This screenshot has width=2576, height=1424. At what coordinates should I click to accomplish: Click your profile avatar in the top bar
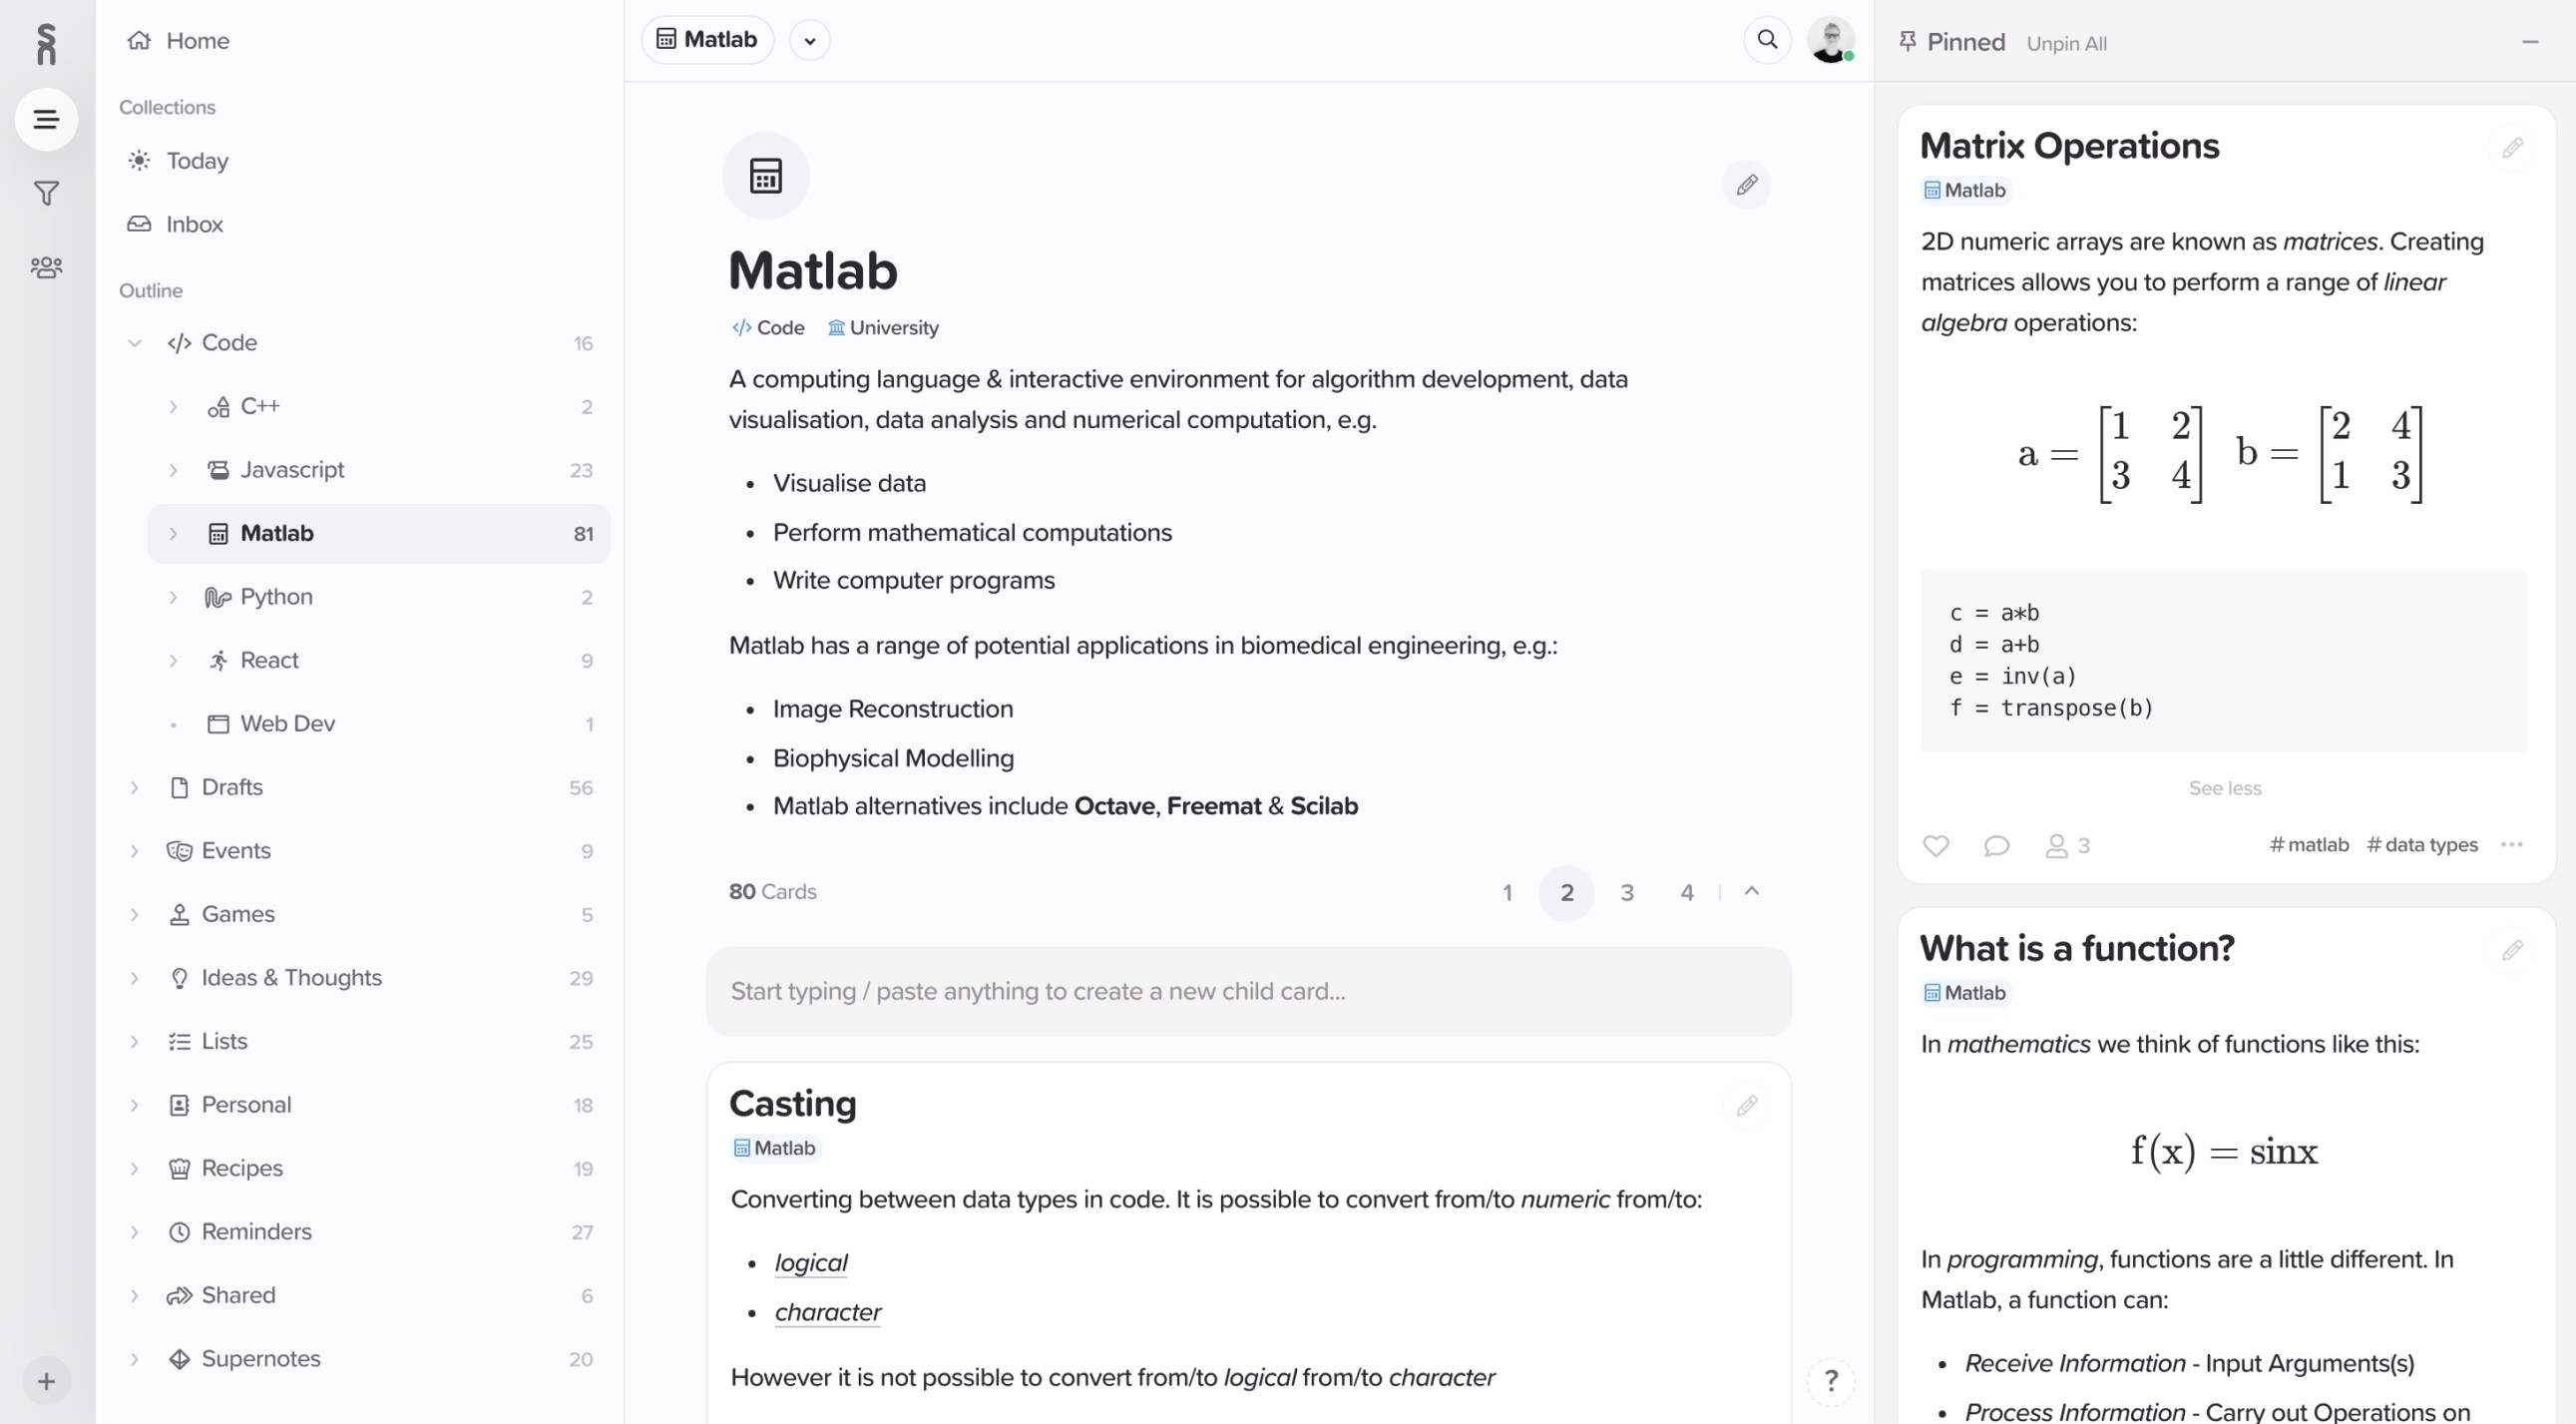[1833, 39]
